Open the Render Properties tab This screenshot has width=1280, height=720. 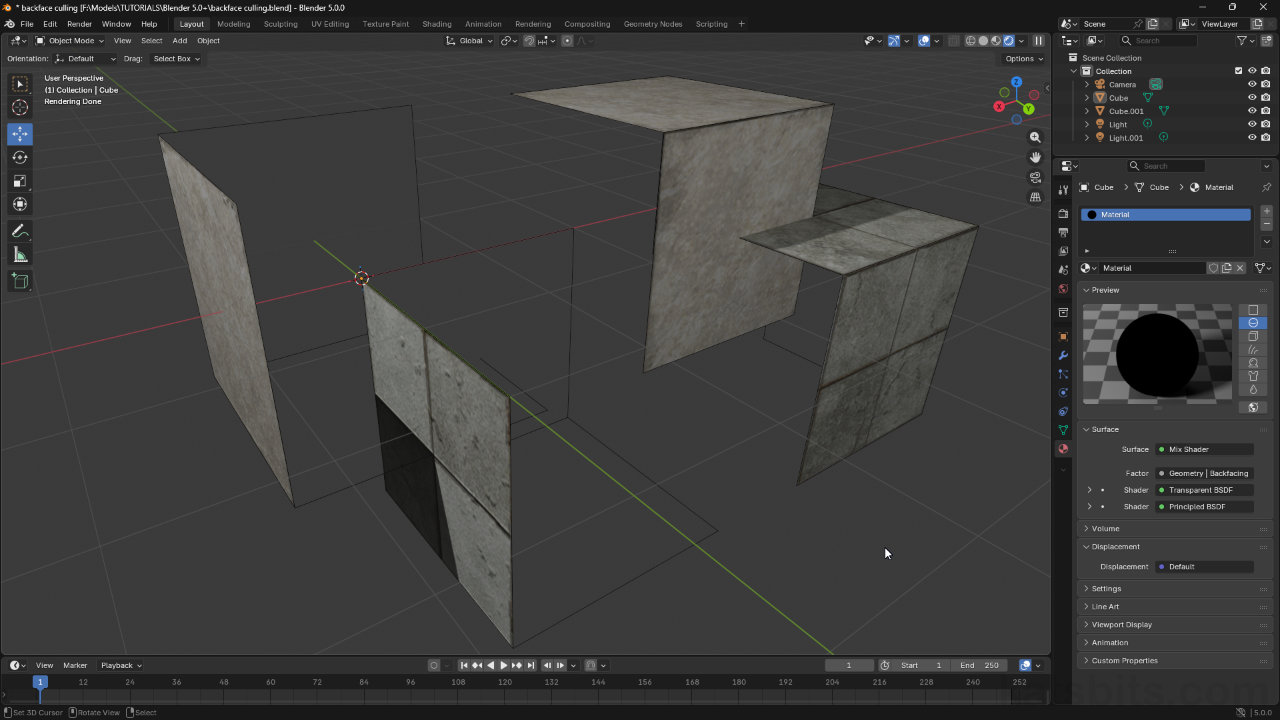(1063, 213)
